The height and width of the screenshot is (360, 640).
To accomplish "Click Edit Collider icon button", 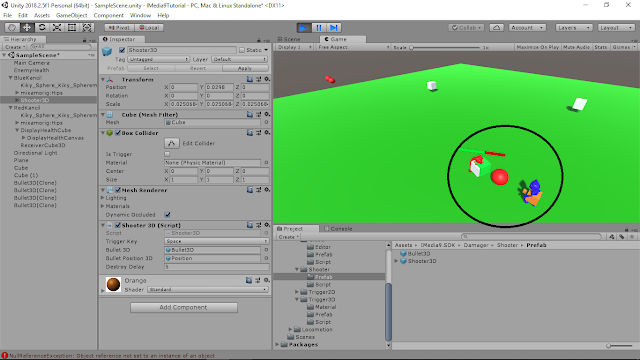I will point(171,143).
